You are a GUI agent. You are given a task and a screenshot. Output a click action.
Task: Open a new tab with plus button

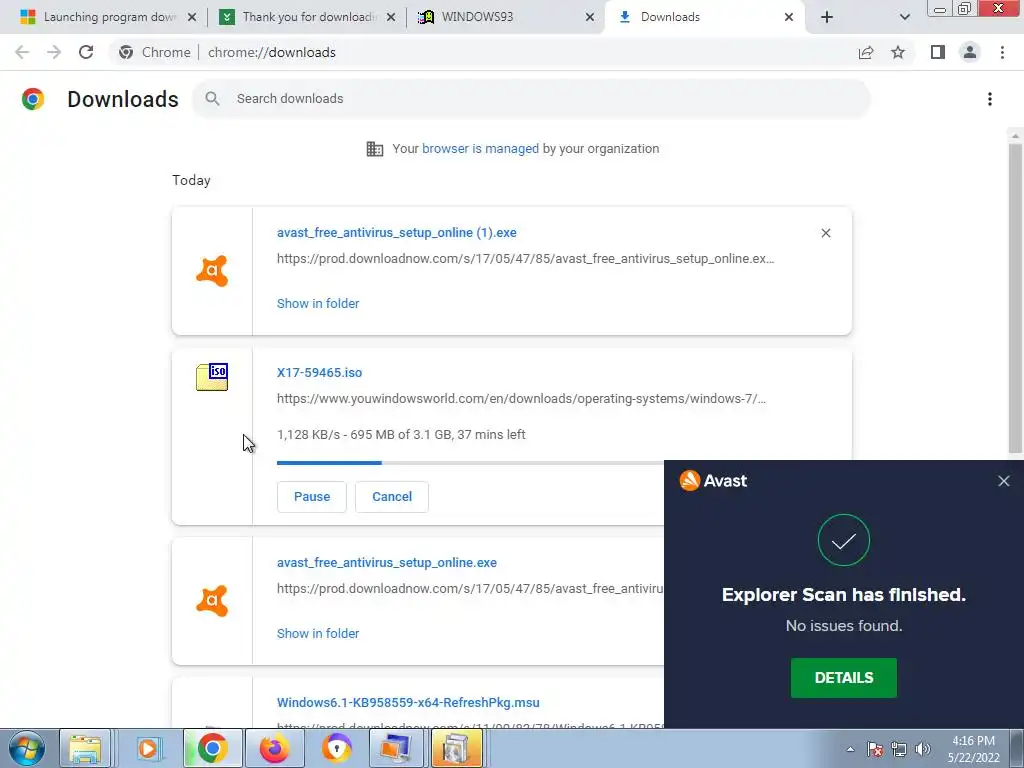[x=827, y=17]
